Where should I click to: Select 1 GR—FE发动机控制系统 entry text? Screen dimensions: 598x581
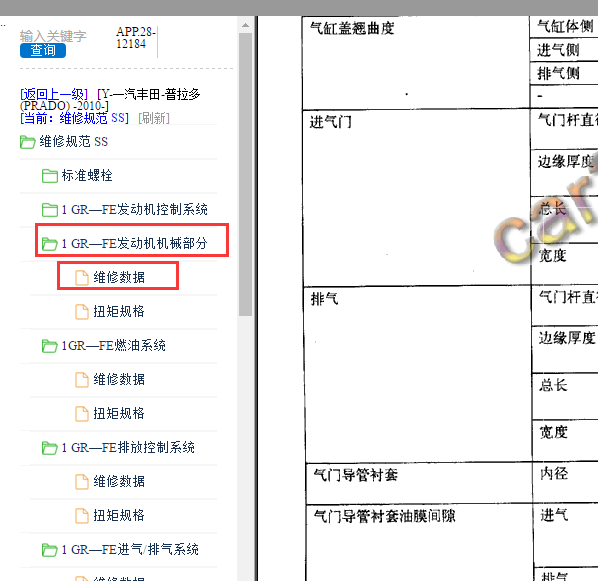135,209
